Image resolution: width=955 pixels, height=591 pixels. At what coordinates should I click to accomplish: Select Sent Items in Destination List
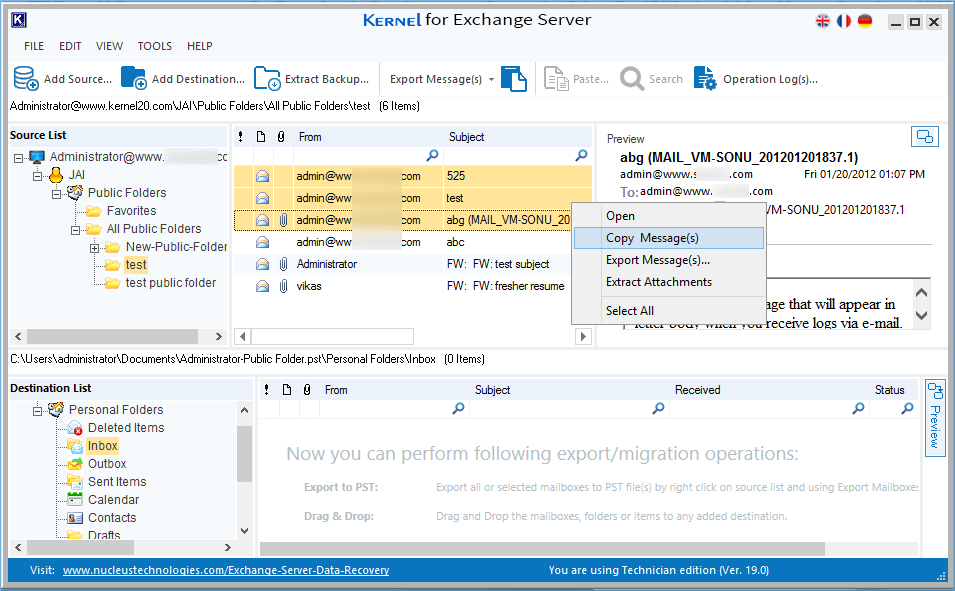coord(117,482)
